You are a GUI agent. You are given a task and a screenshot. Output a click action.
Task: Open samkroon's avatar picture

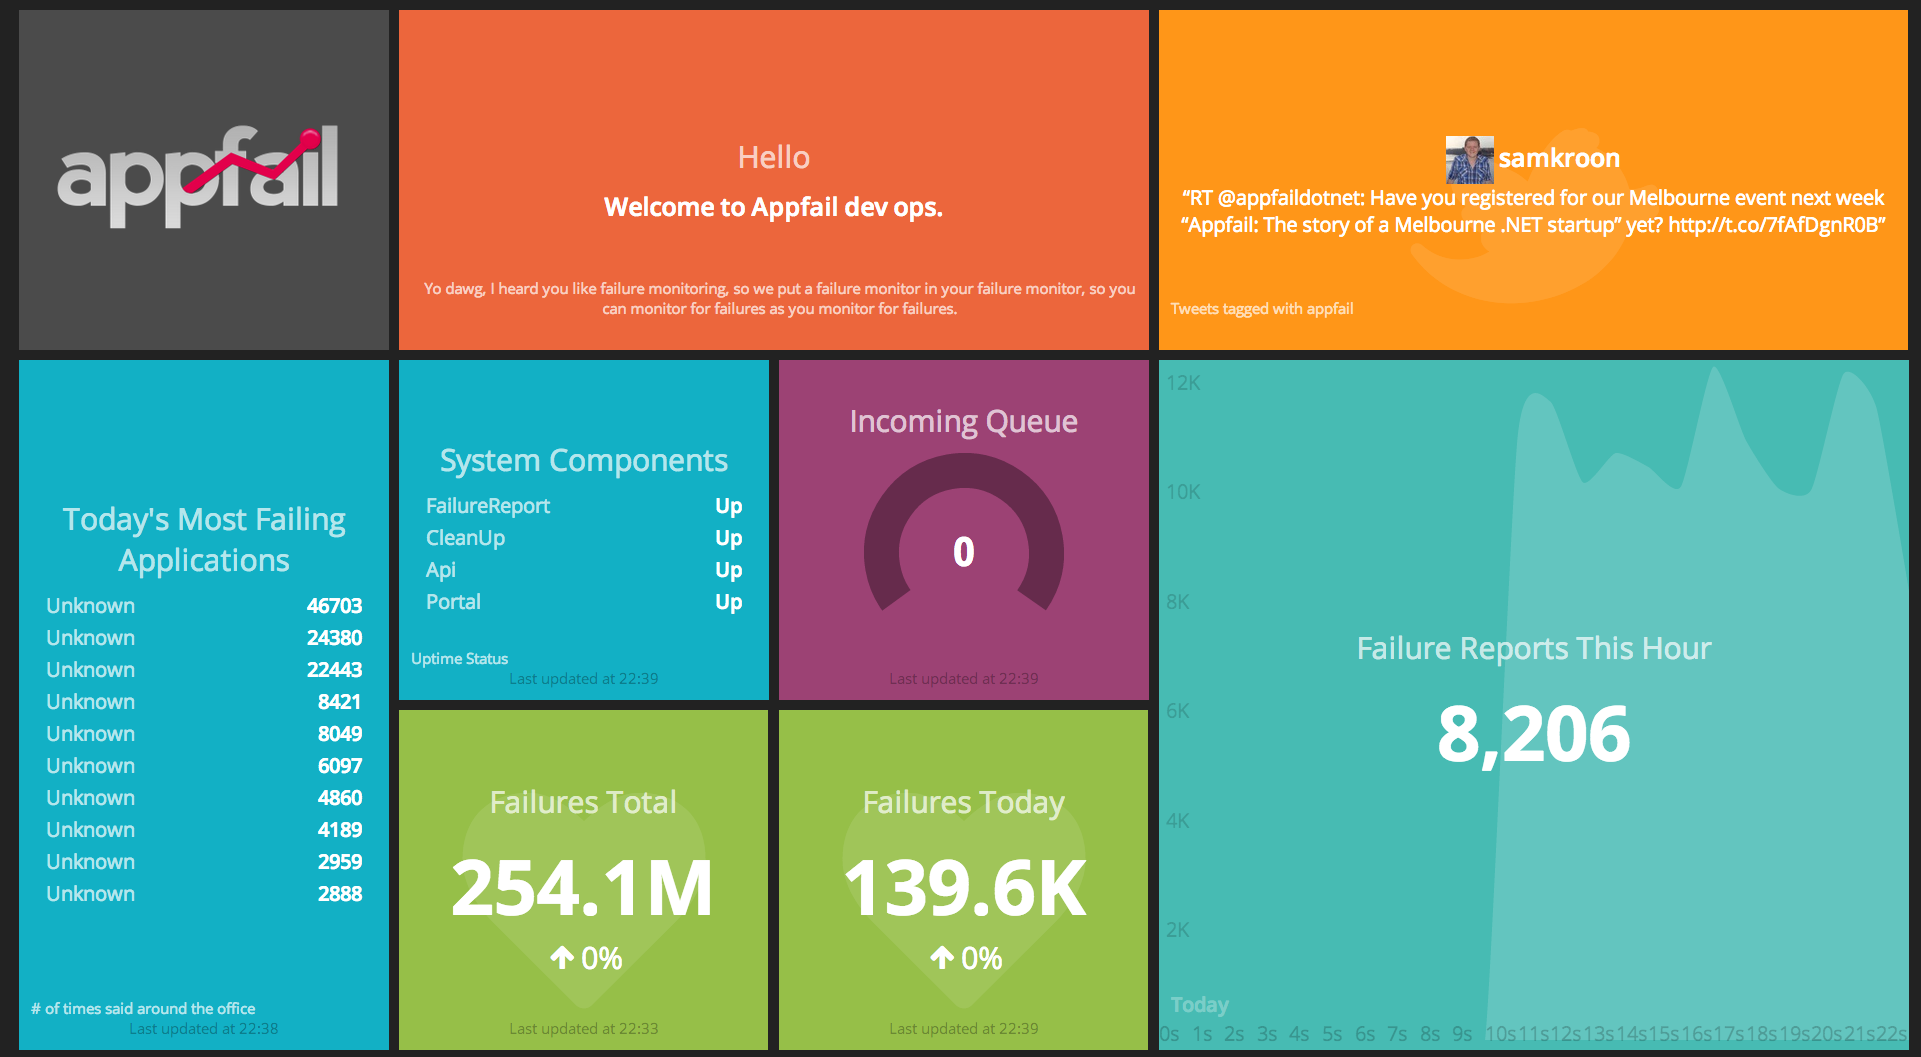pyautogui.click(x=1469, y=159)
